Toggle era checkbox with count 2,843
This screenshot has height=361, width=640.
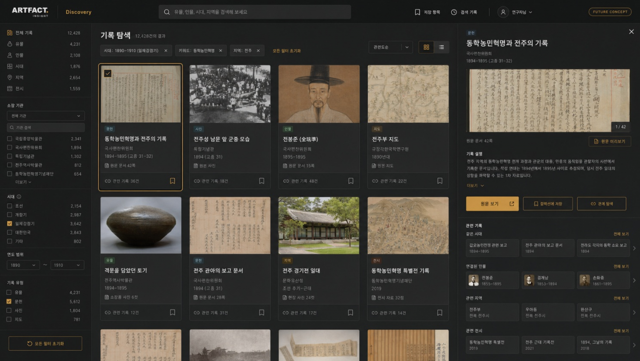click(9, 232)
